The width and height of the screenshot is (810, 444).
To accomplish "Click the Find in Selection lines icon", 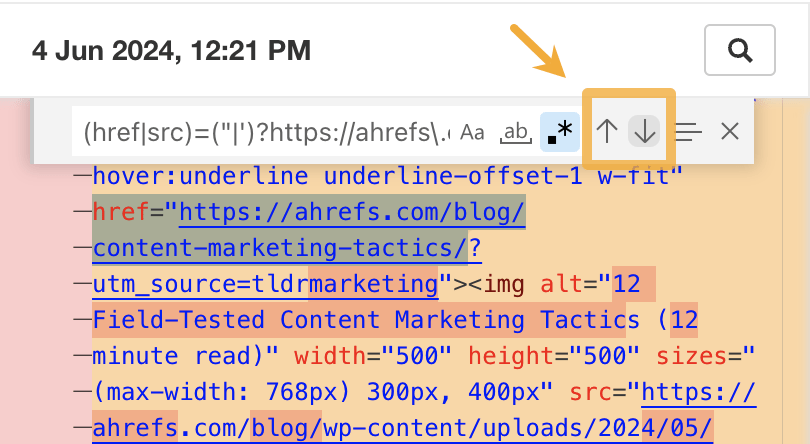I will (x=687, y=131).
